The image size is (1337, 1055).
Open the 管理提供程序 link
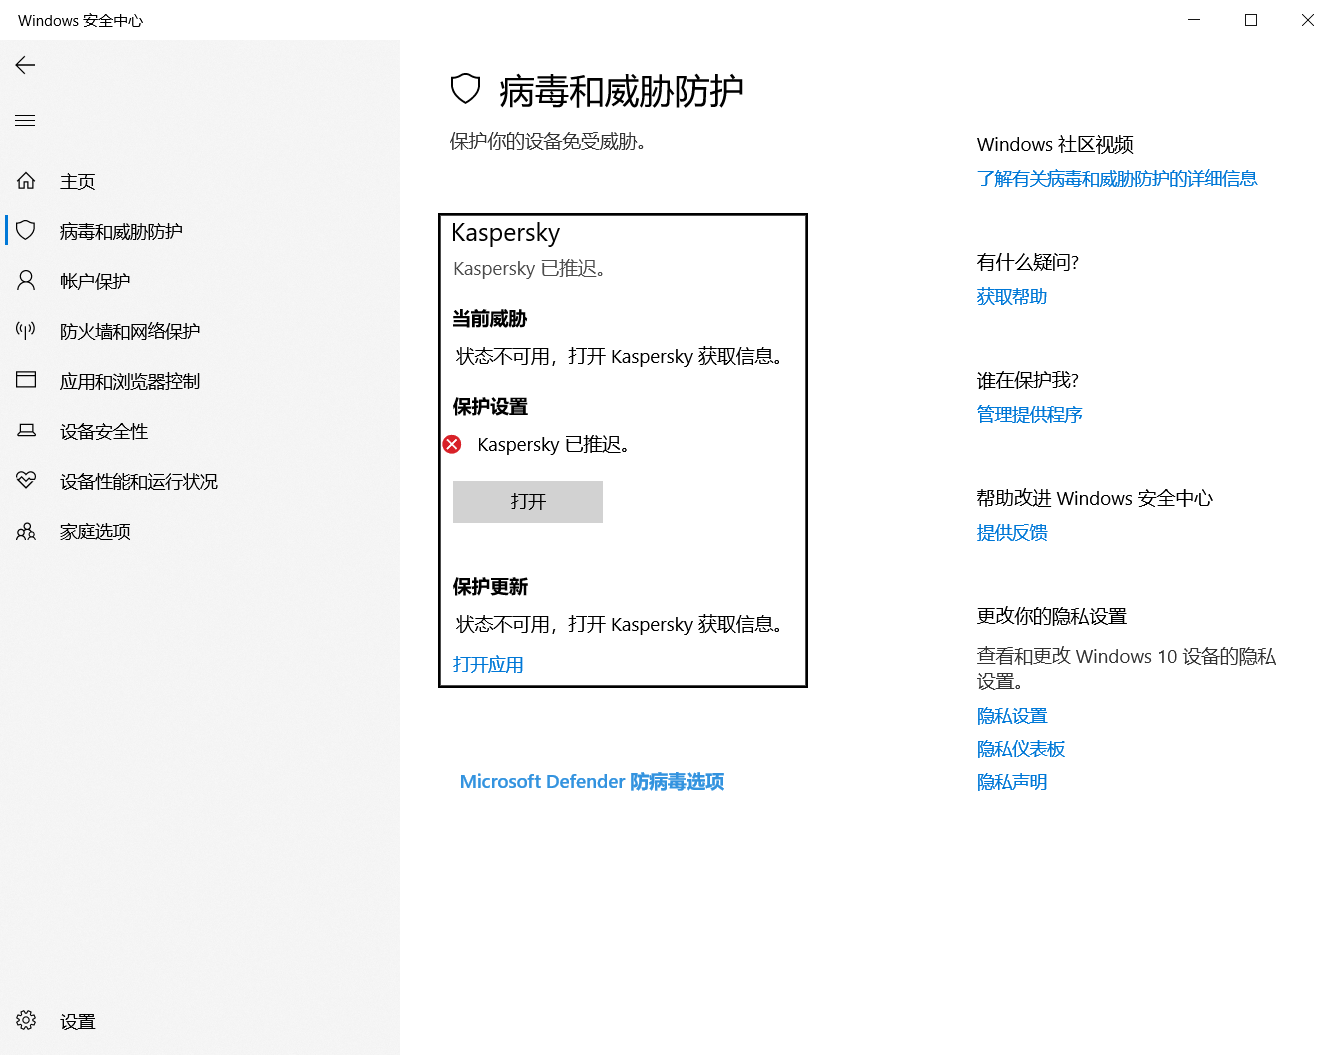click(x=1030, y=415)
